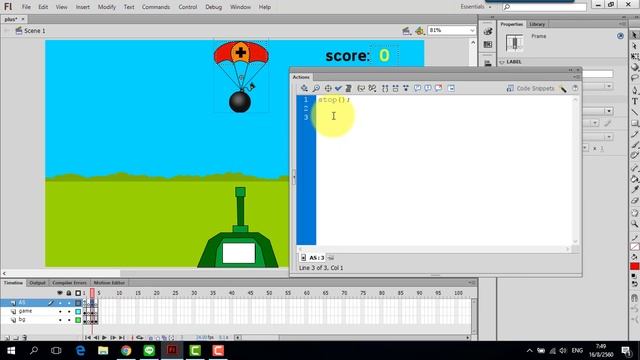The image size is (640, 360).
Task: Open the Actions panel options menu
Action: click(x=576, y=77)
